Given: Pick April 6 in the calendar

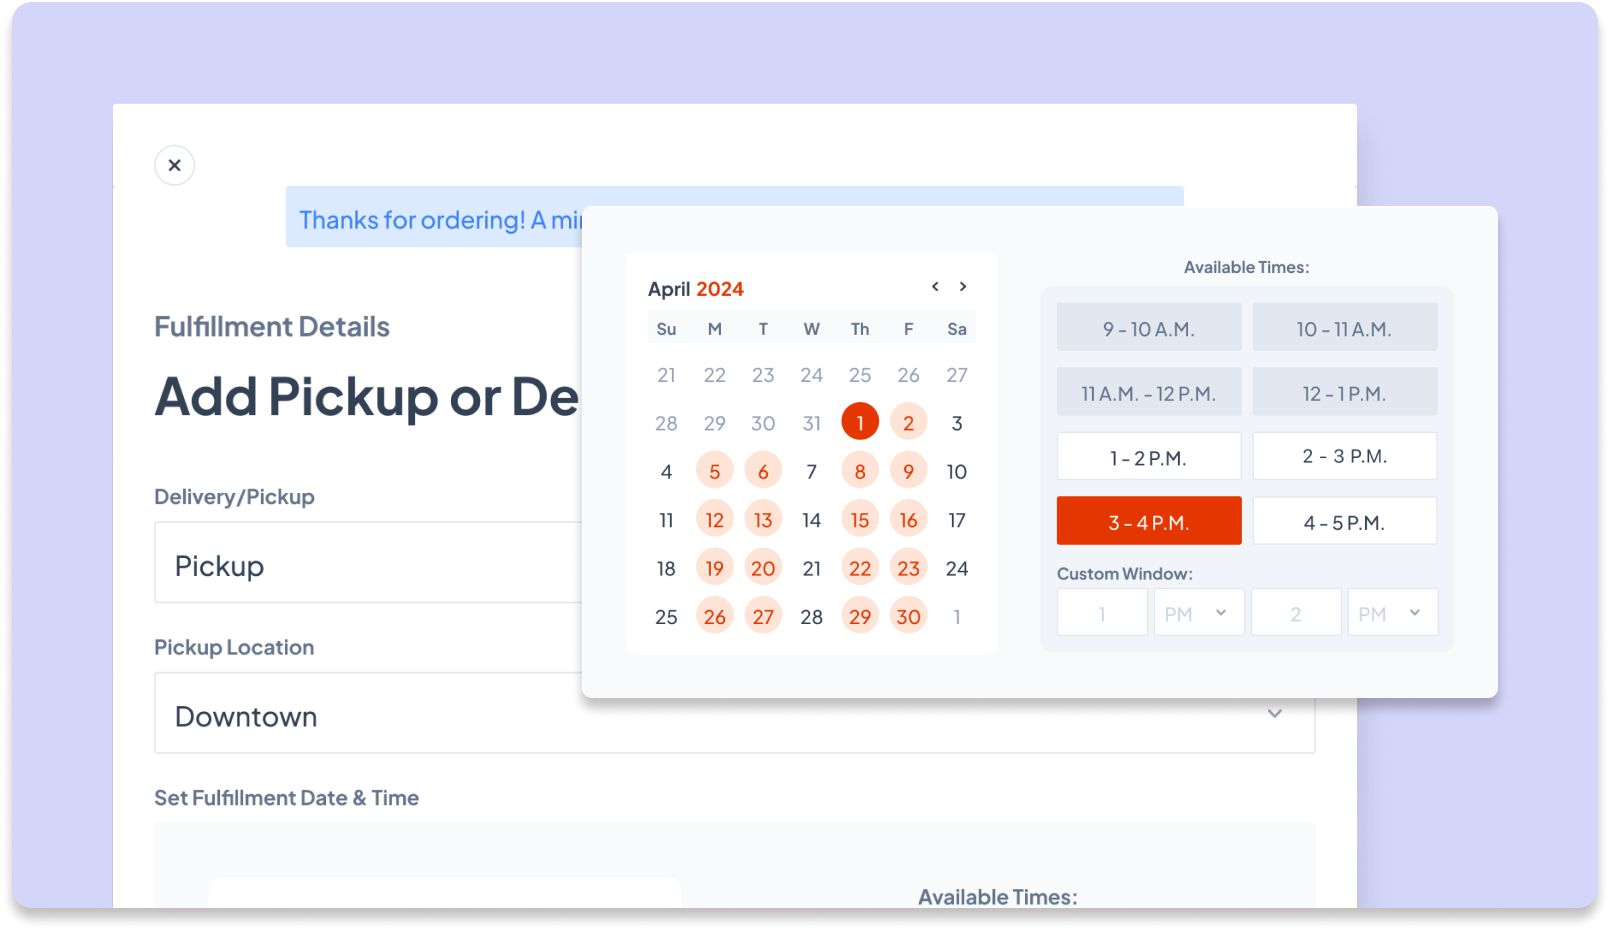Looking at the screenshot, I should click(x=763, y=471).
